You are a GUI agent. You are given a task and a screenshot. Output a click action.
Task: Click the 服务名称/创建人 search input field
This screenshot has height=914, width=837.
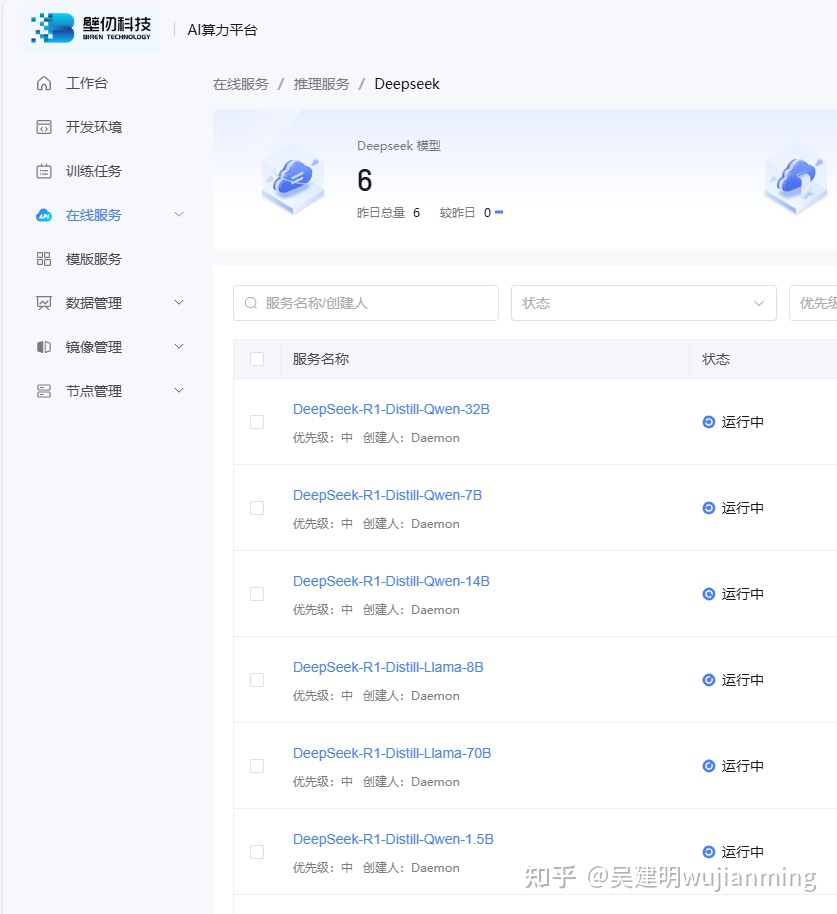(365, 302)
